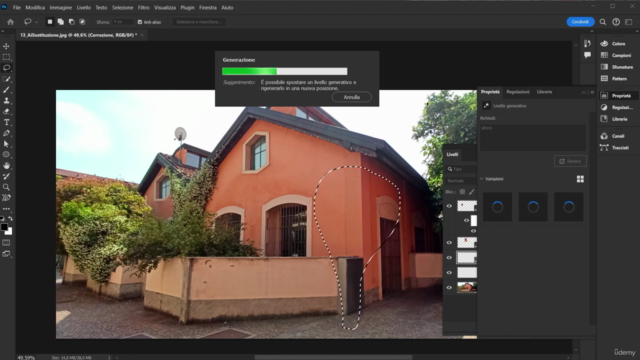Open the Modifica menu
The width and height of the screenshot is (640, 360).
click(x=35, y=7)
